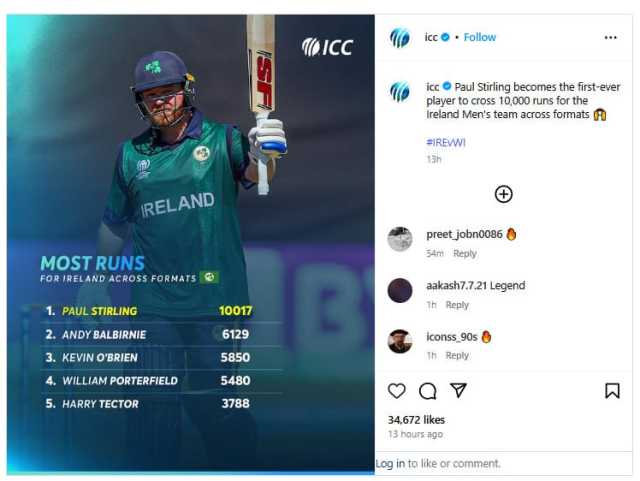The image size is (640, 481).
Task: Reply to aakash7.7.21 Legend comment
Action: 457,305
